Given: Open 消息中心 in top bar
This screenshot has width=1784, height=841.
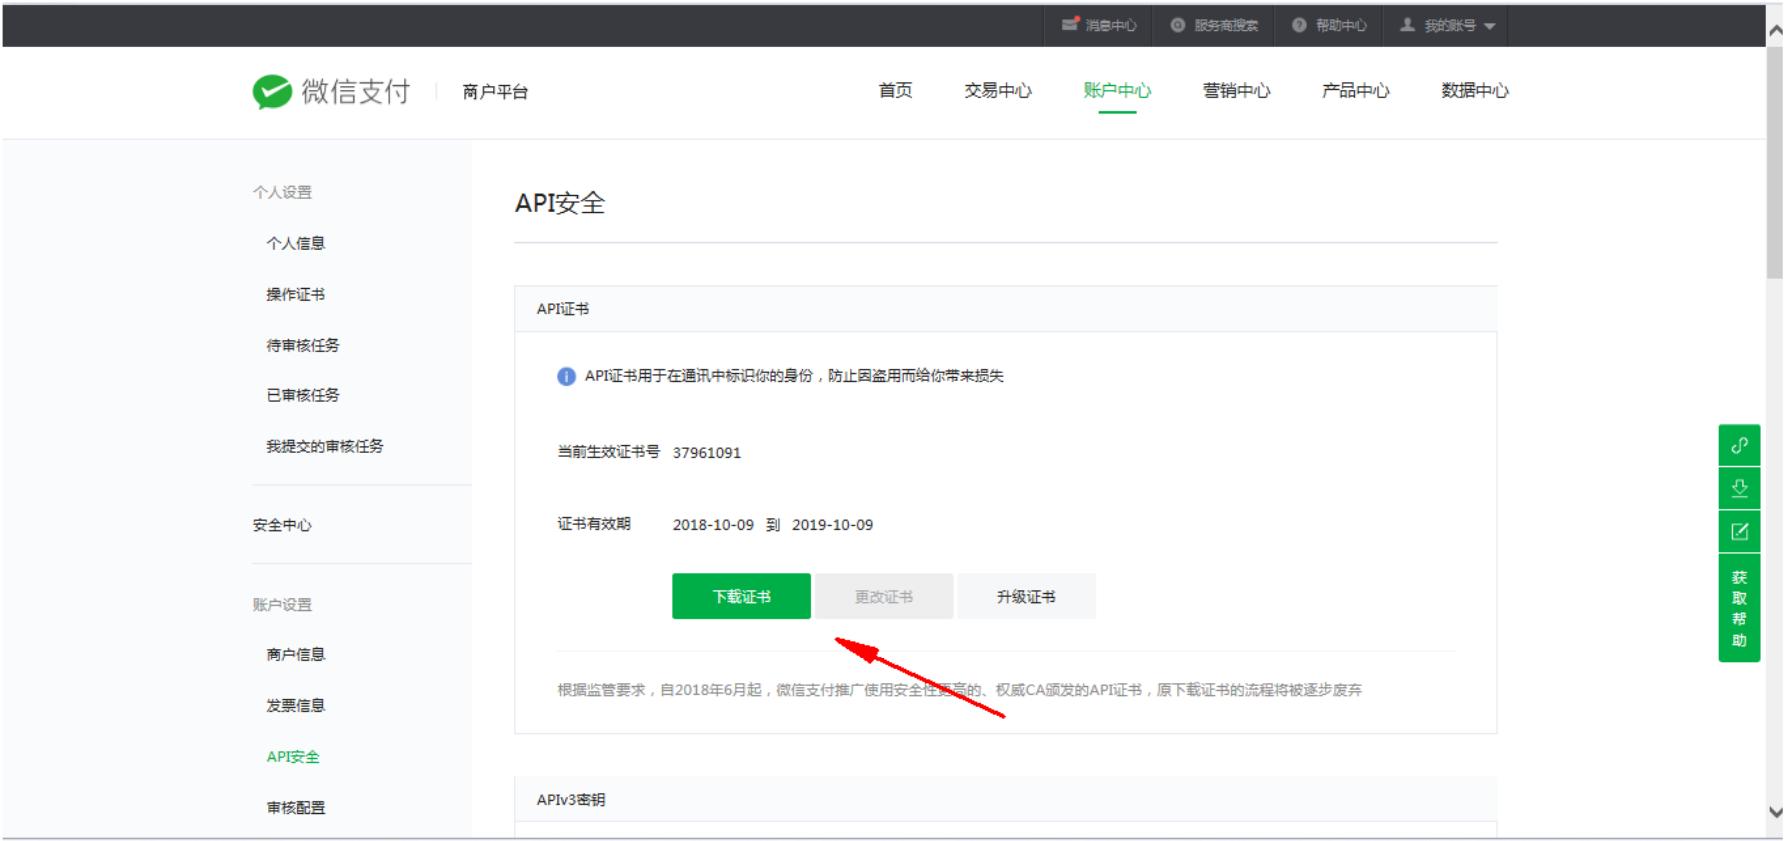Looking at the screenshot, I should [x=1110, y=25].
